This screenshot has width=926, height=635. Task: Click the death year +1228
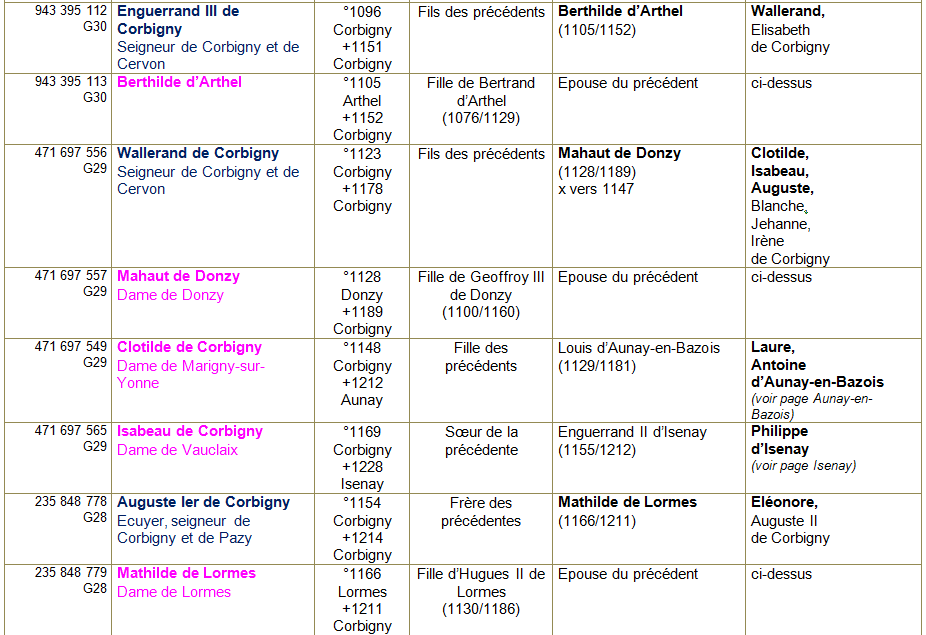click(x=362, y=467)
